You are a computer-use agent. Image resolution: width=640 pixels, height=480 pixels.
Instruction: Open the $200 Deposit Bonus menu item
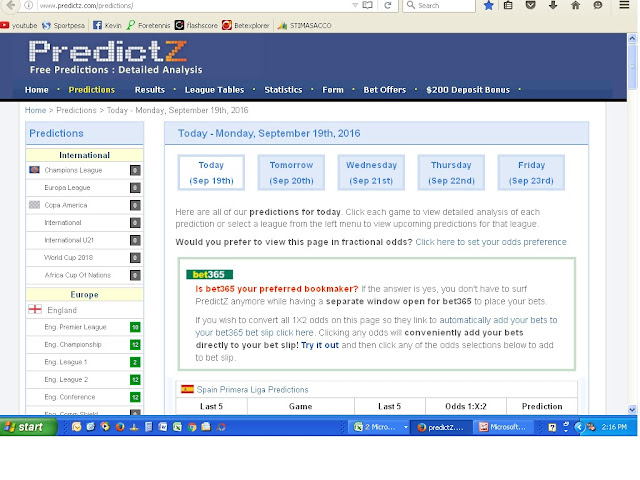tap(468, 90)
